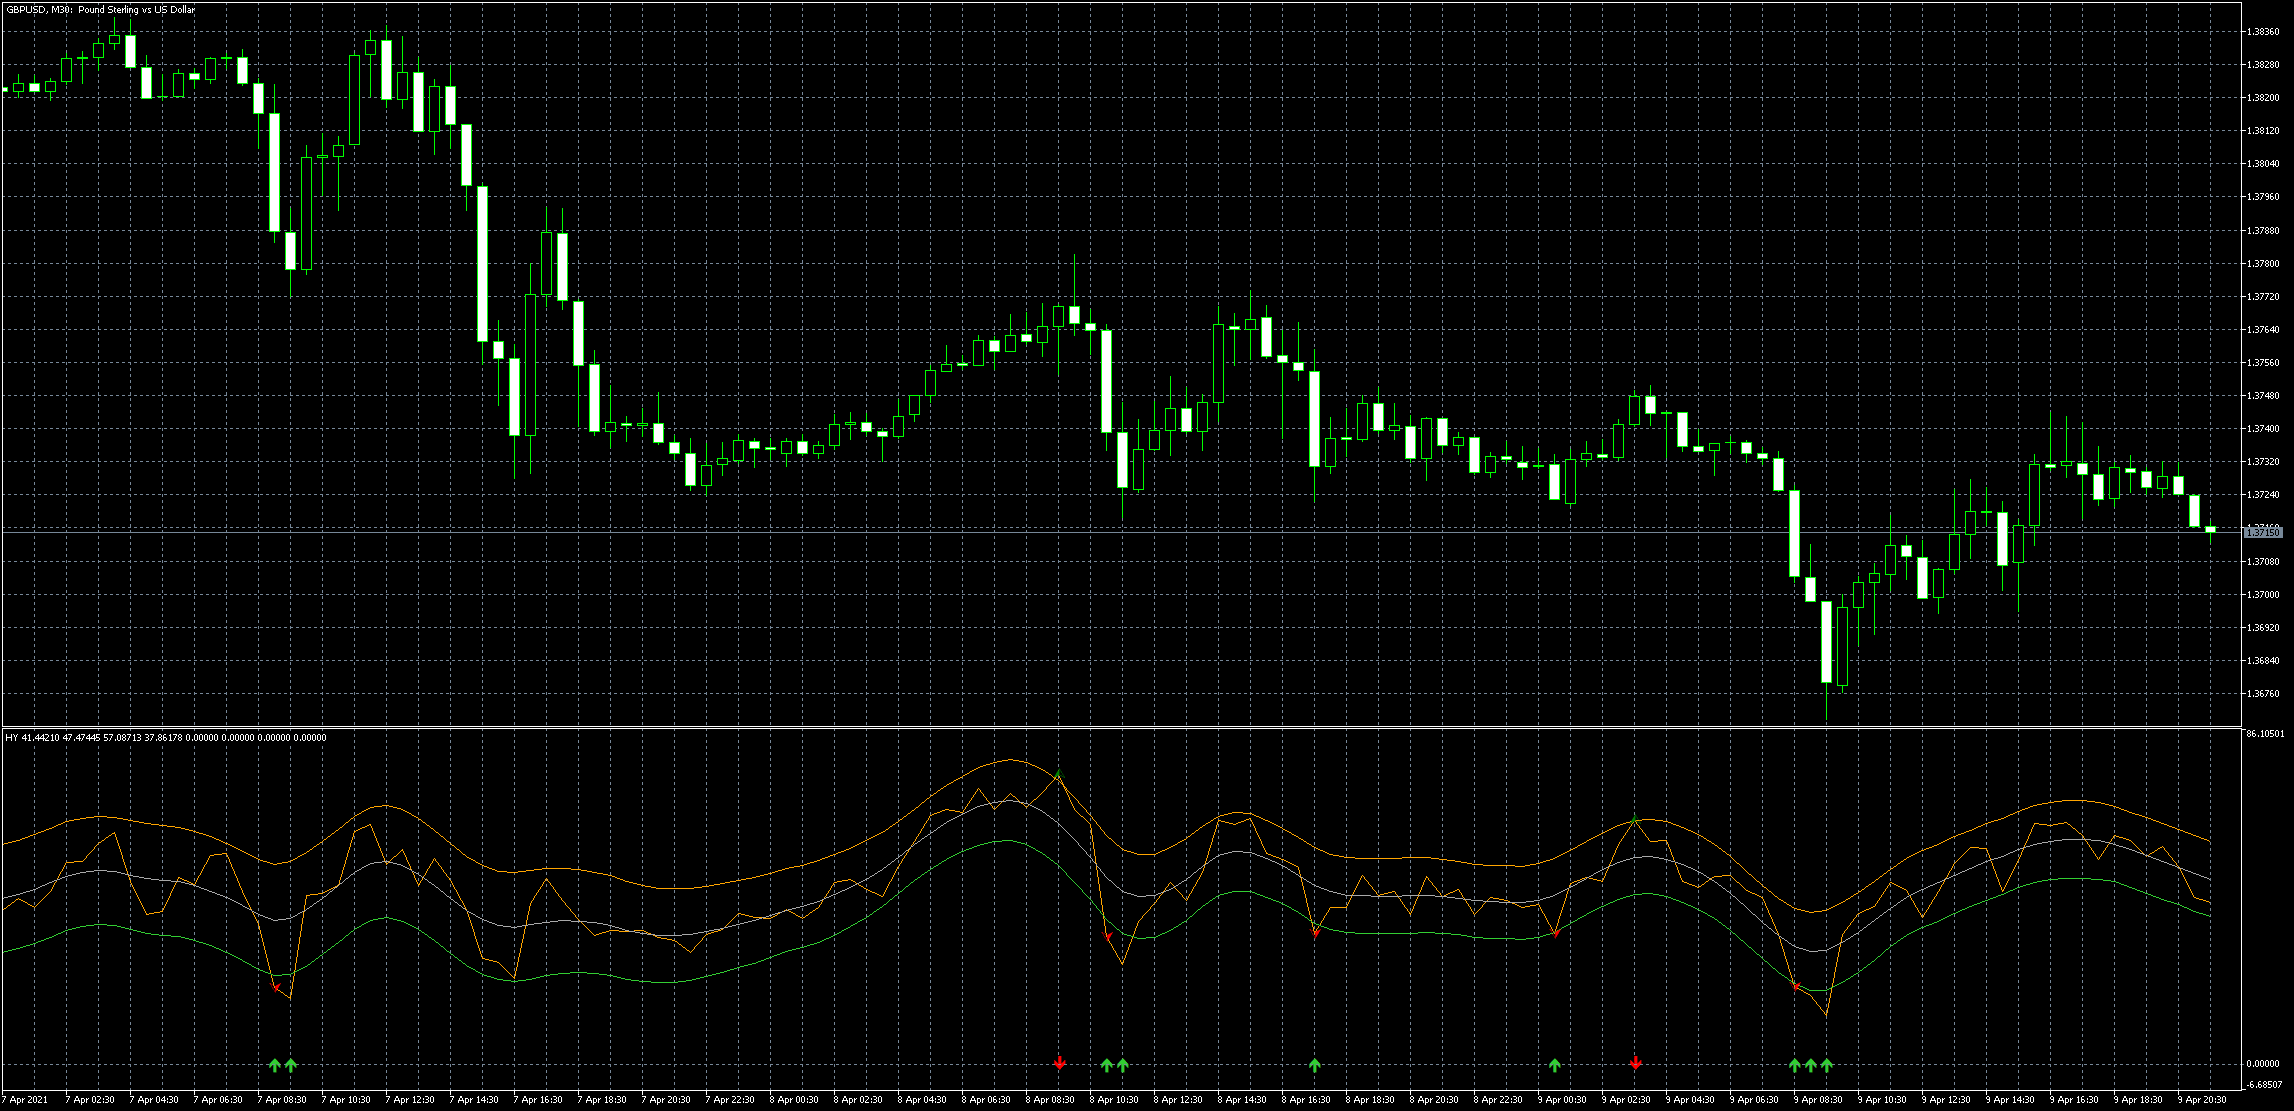The width and height of the screenshot is (2294, 1111).
Task: Click the green up arrow above 9 Apr 00:30
Action: [1555, 1065]
